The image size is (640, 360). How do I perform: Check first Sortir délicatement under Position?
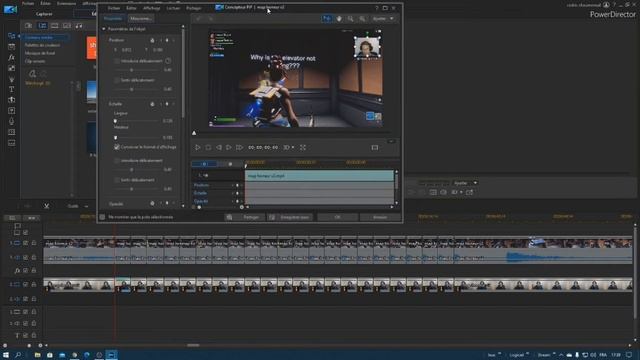(x=117, y=80)
